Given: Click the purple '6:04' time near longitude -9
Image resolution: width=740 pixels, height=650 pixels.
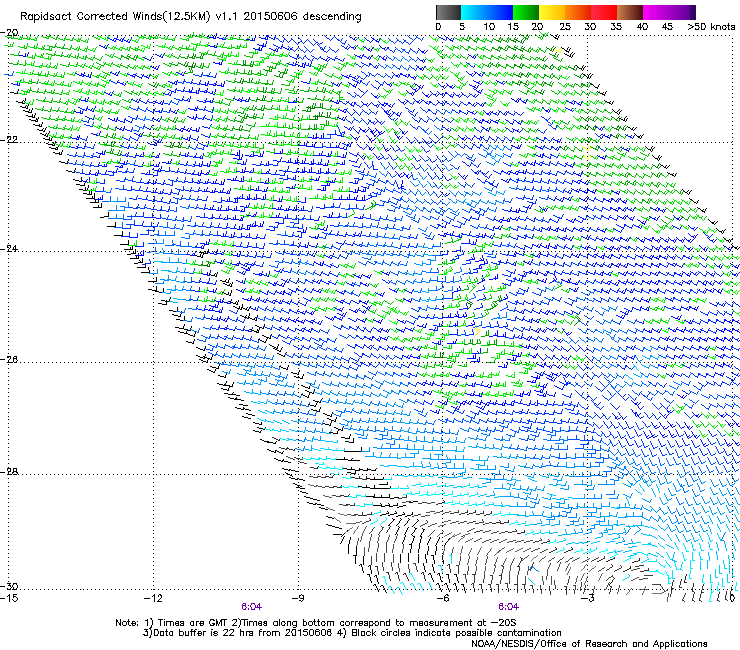Looking at the screenshot, I should [x=251, y=607].
